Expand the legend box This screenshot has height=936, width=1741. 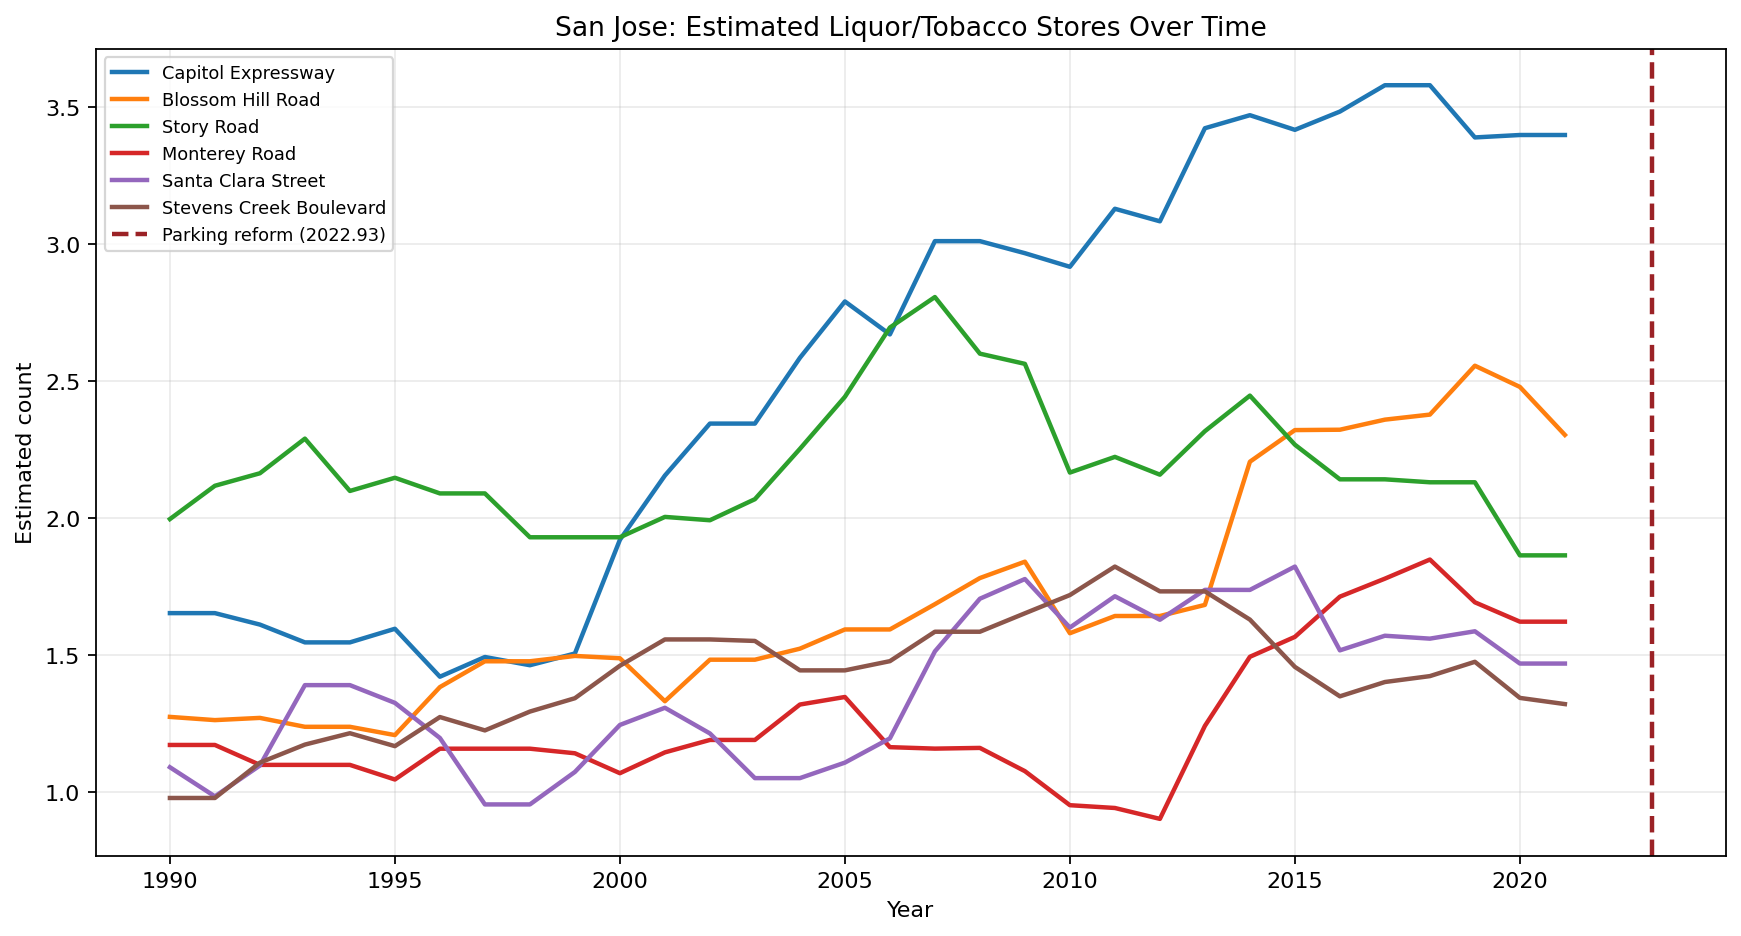tap(248, 154)
